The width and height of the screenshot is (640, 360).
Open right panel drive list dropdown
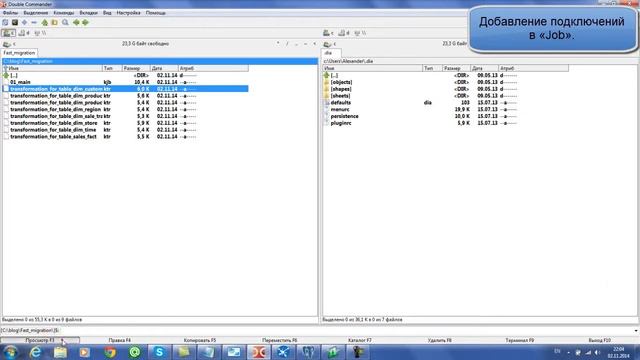[x=329, y=44]
